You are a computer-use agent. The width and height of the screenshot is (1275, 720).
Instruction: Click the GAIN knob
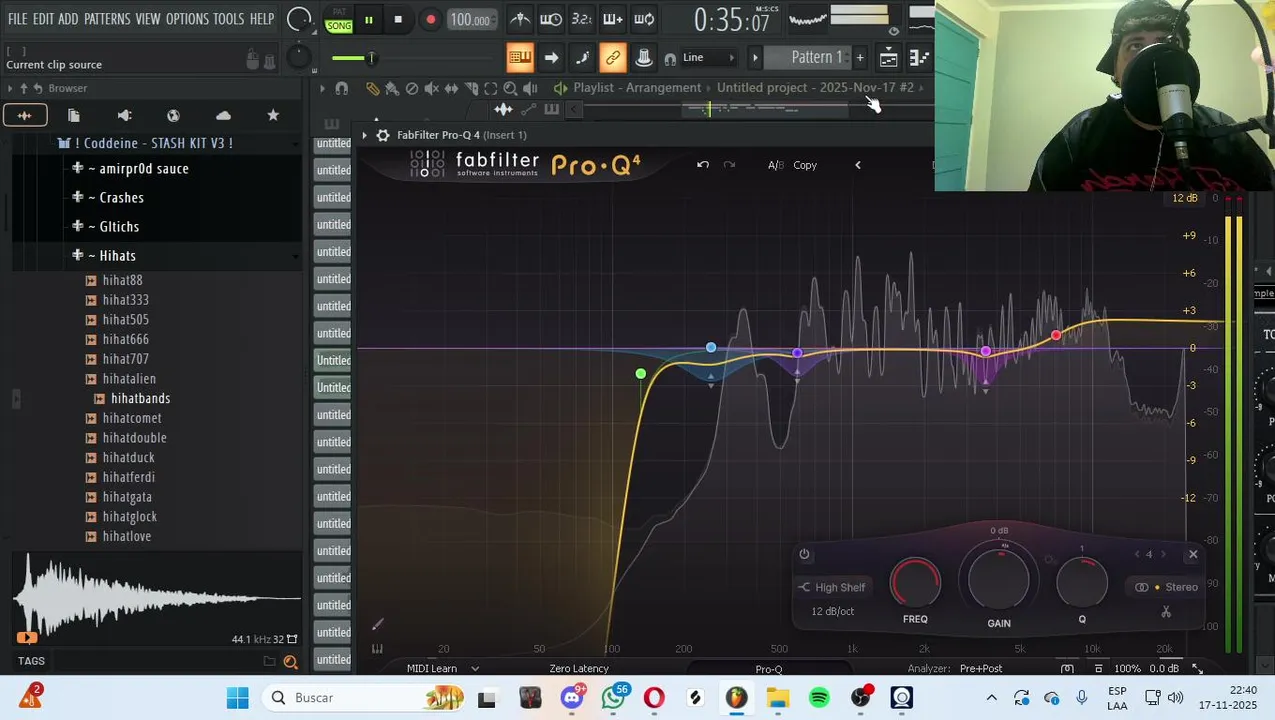pyautogui.click(x=998, y=578)
